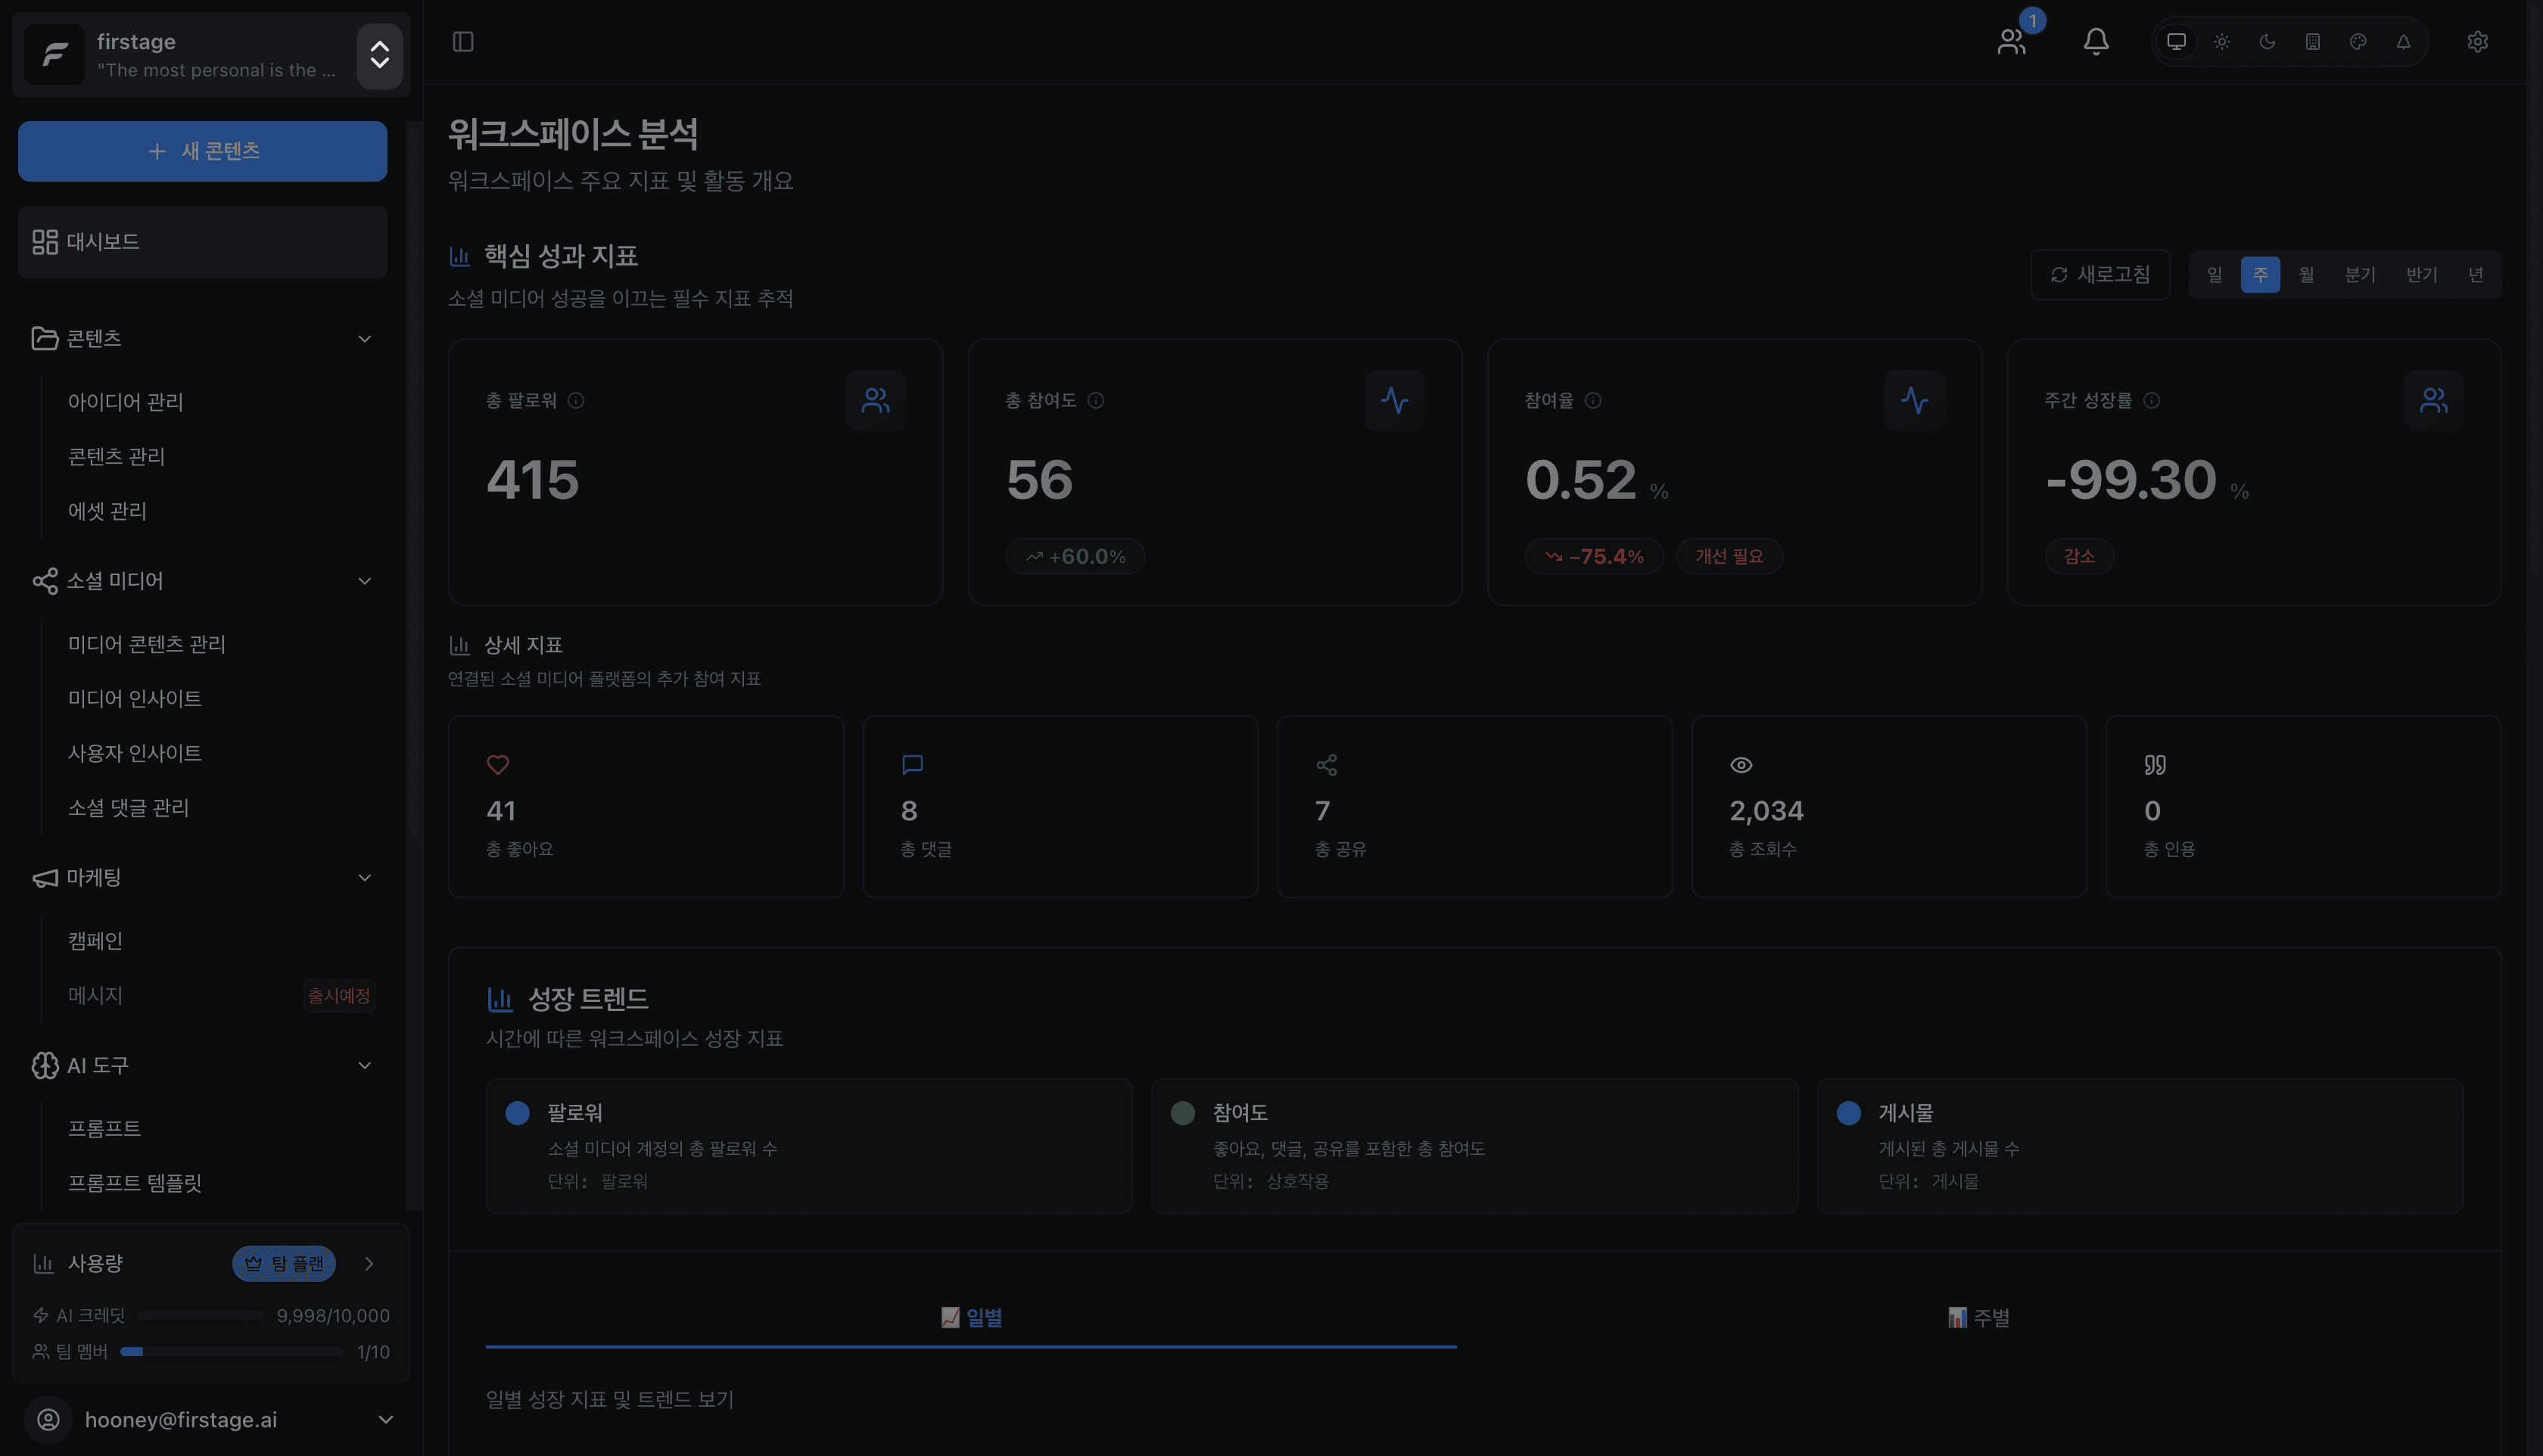Expand the hooney@firstage.ai account menu
The image size is (2543, 1456).
[385, 1419]
